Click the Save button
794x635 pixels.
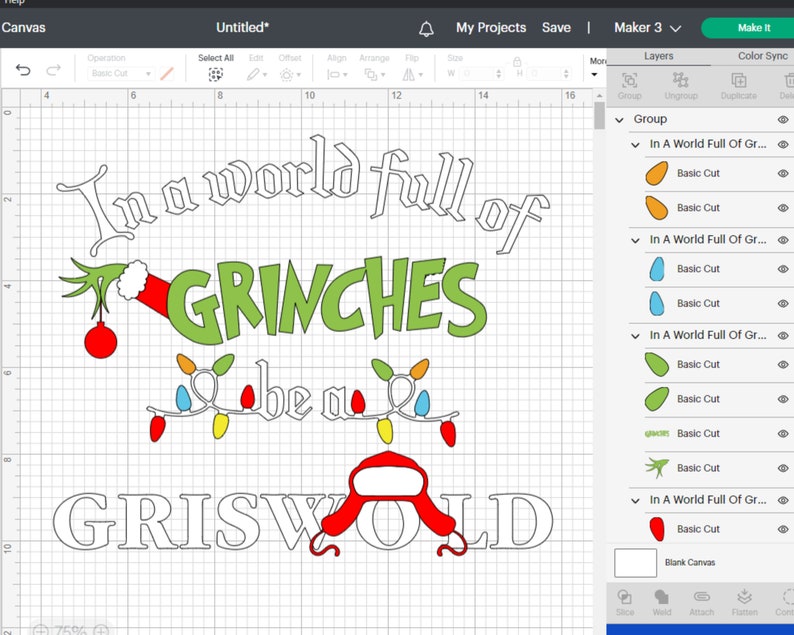coord(556,27)
